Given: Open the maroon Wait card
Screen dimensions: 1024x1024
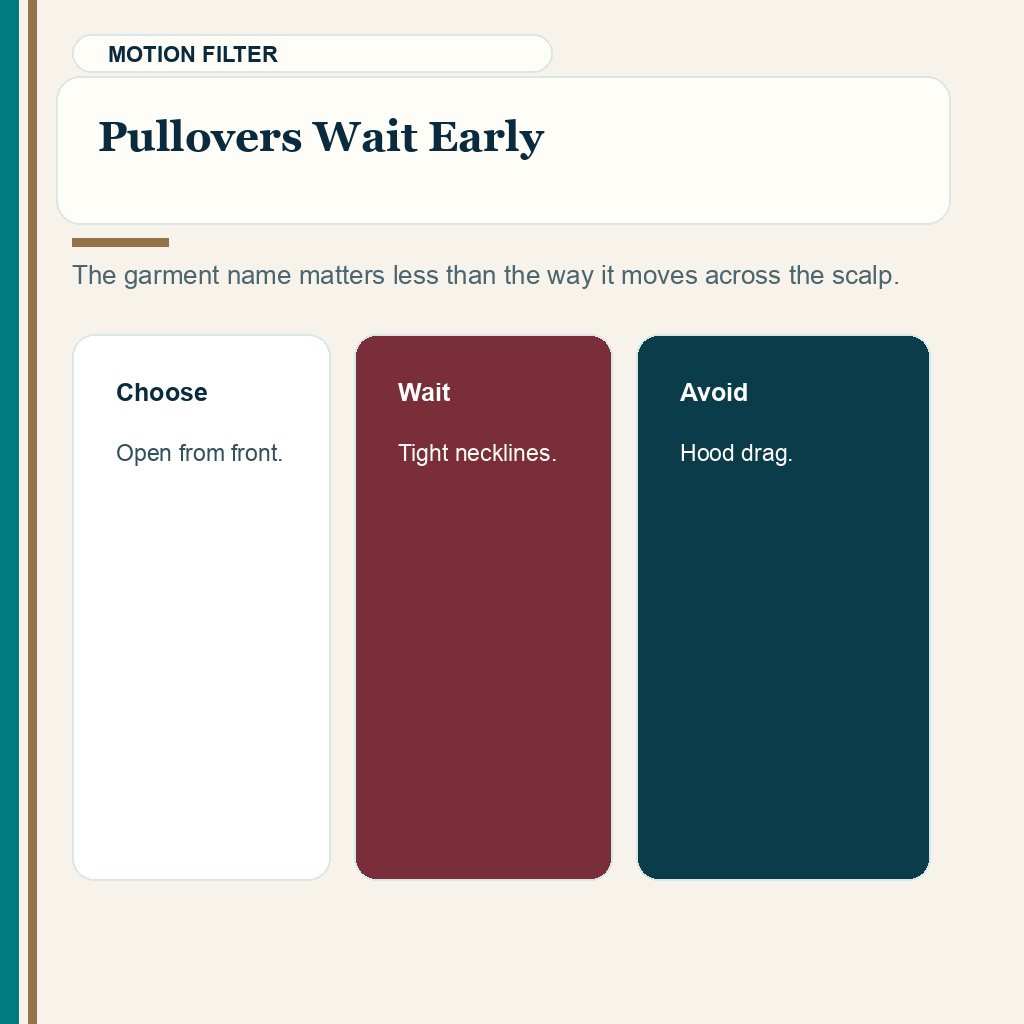Looking at the screenshot, I should 483,607.
